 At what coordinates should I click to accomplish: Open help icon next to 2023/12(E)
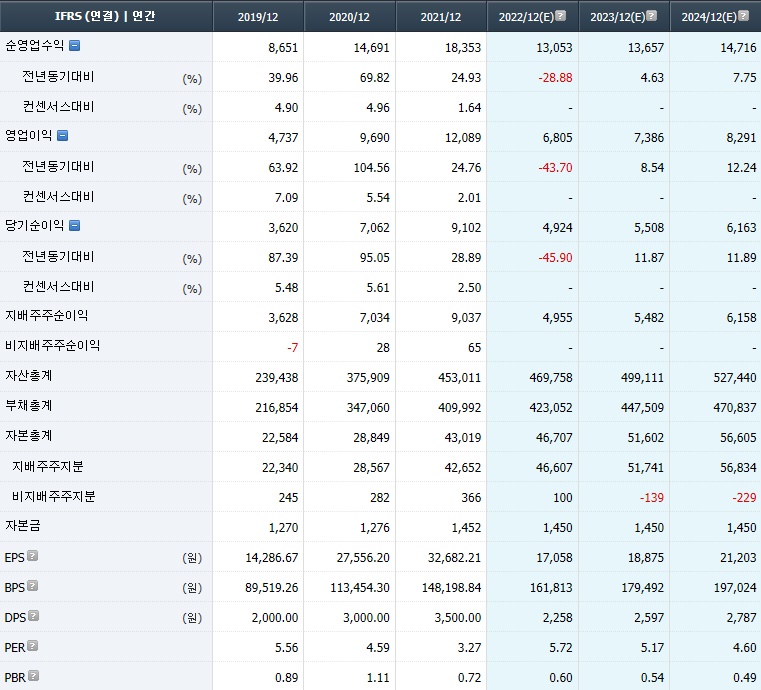tap(652, 16)
